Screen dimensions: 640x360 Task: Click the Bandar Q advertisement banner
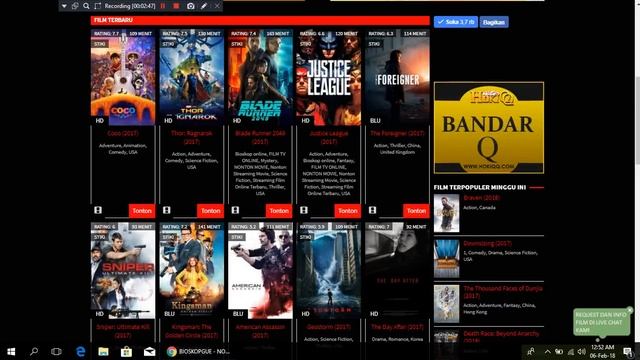coord(489,128)
